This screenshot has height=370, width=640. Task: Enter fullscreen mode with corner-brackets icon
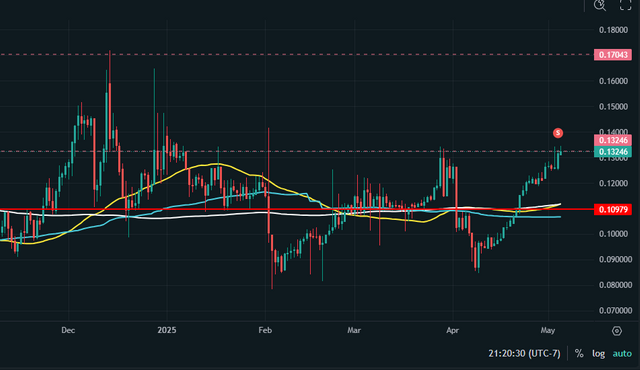625,4
